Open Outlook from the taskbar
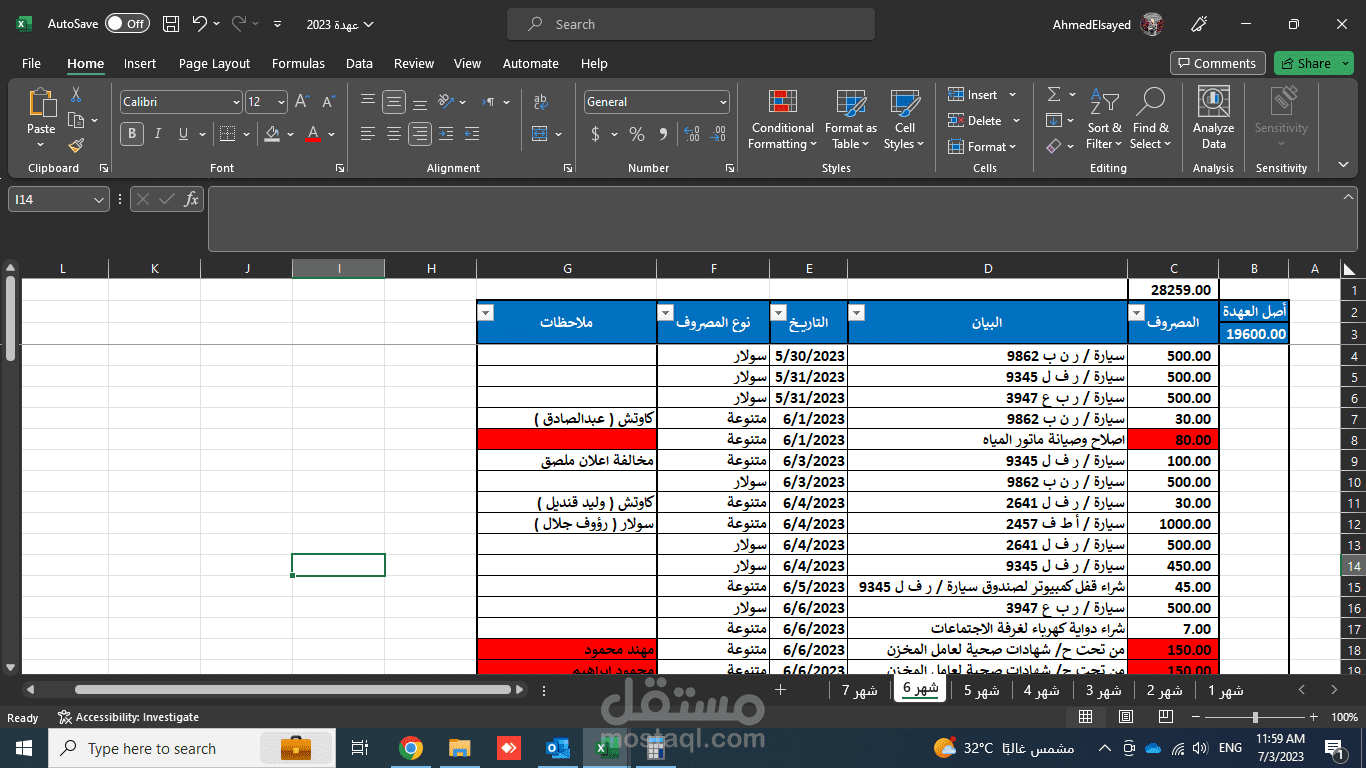The image size is (1366, 768). click(557, 748)
